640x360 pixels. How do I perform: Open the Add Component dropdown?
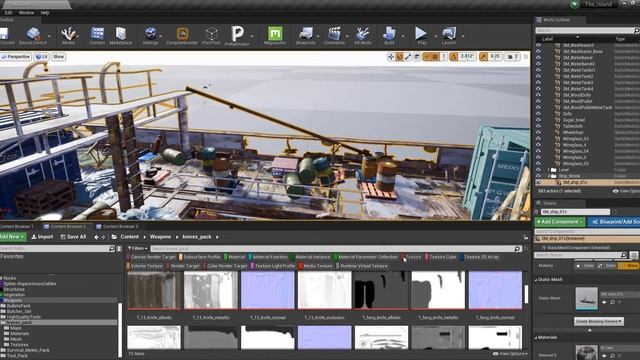[560, 222]
